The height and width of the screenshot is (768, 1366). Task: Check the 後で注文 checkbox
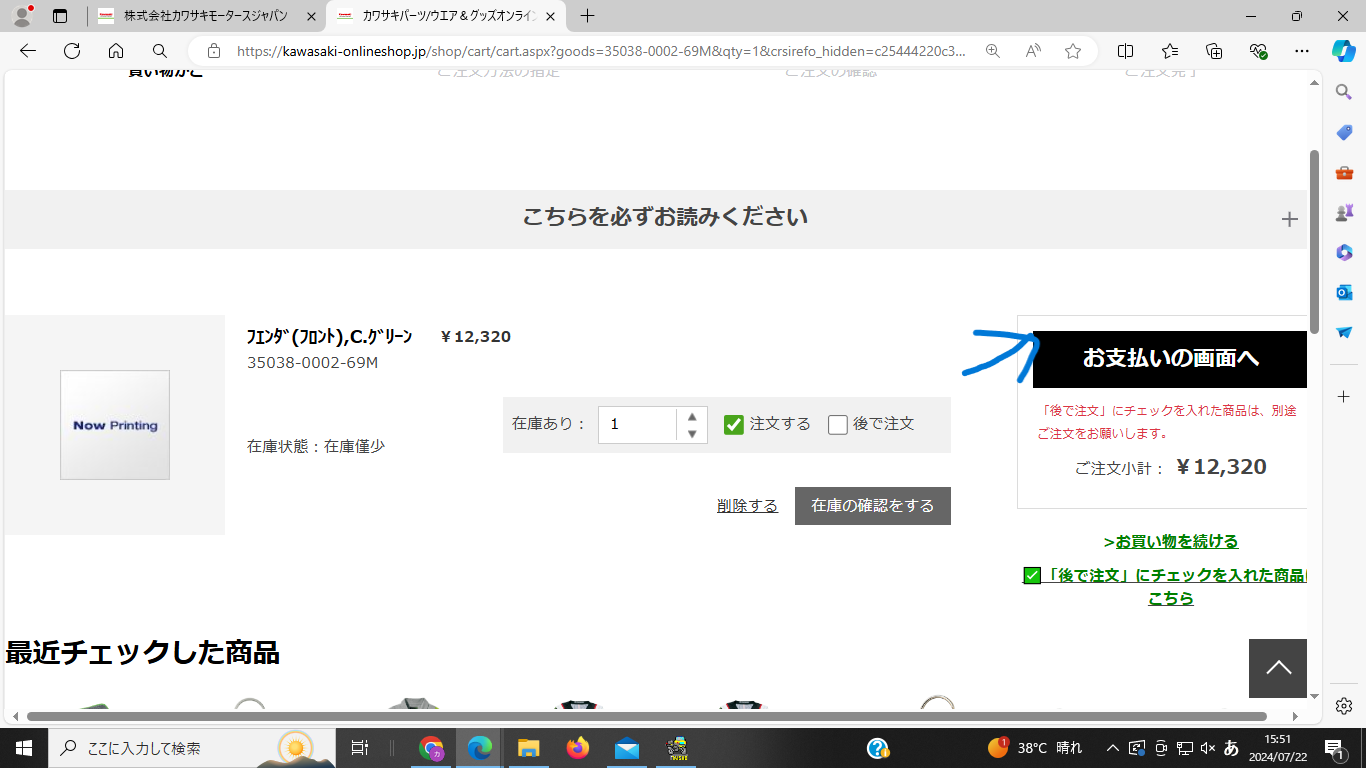click(x=838, y=425)
